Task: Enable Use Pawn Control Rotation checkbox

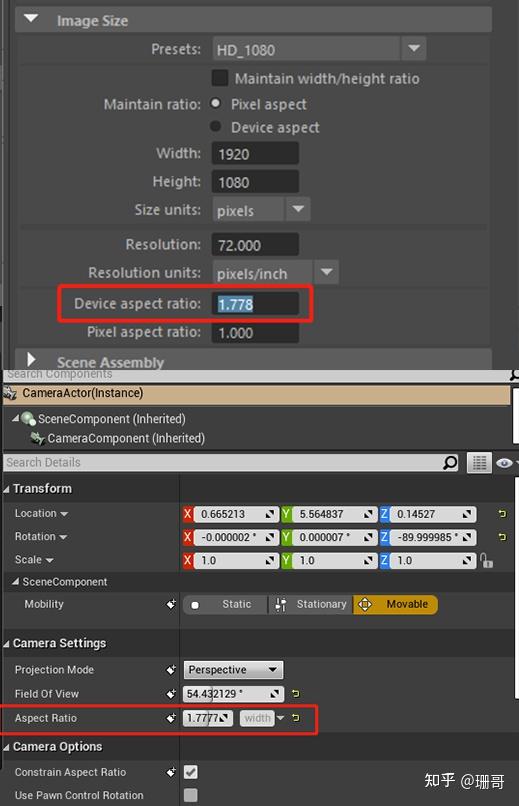Action: (x=191, y=795)
